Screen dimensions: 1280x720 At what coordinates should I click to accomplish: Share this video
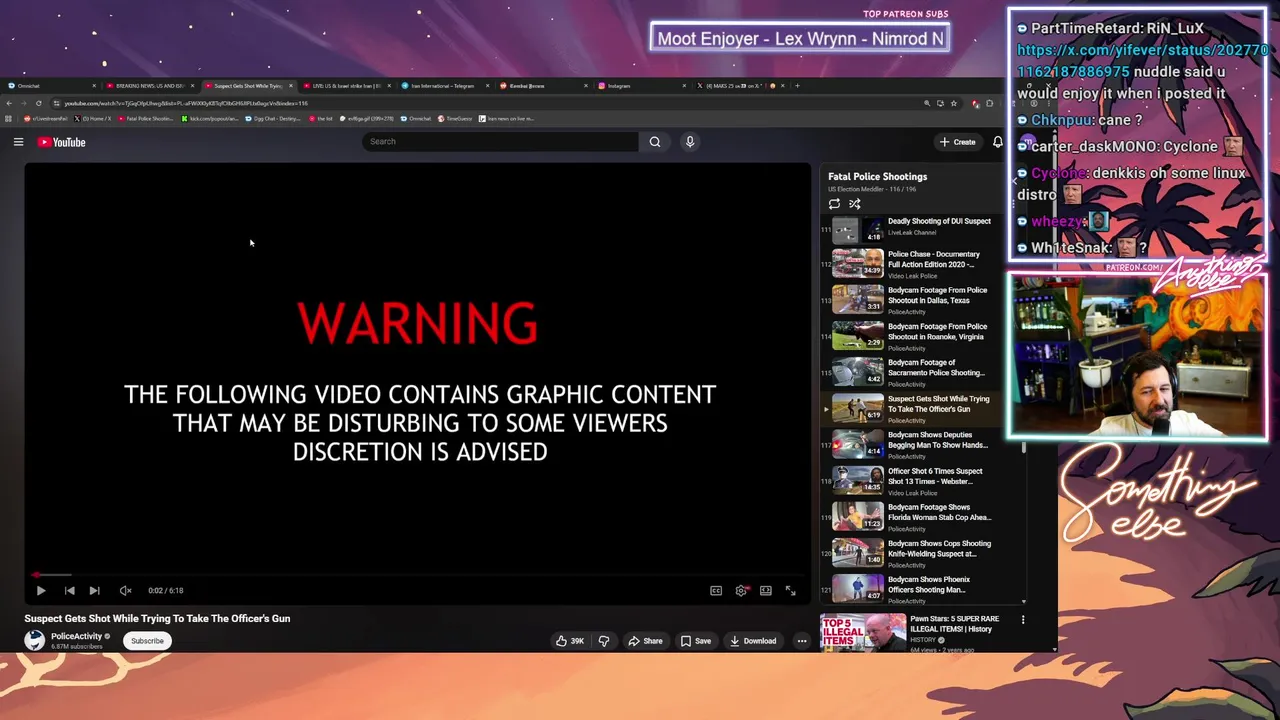(x=645, y=641)
